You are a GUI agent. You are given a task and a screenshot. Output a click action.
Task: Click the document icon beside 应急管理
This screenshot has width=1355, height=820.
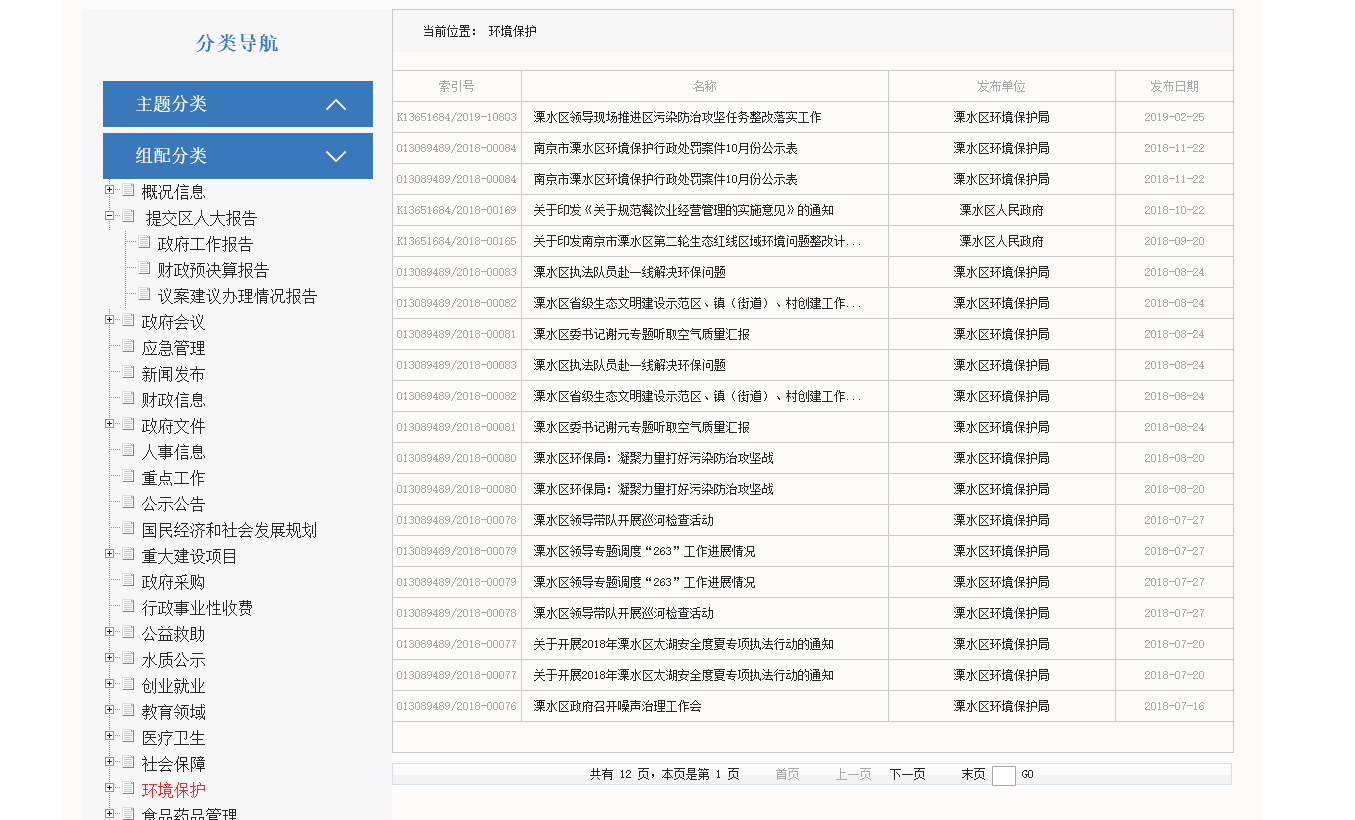tap(128, 346)
